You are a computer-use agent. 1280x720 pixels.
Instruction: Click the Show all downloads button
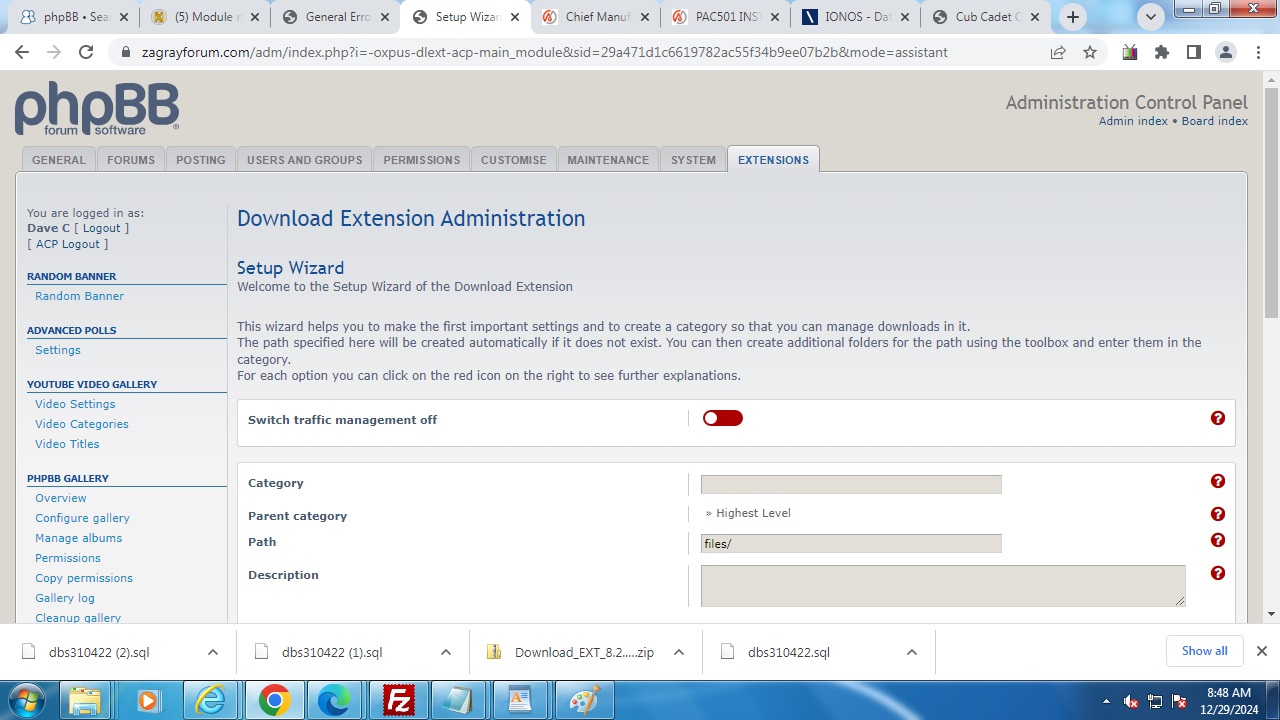coord(1204,651)
